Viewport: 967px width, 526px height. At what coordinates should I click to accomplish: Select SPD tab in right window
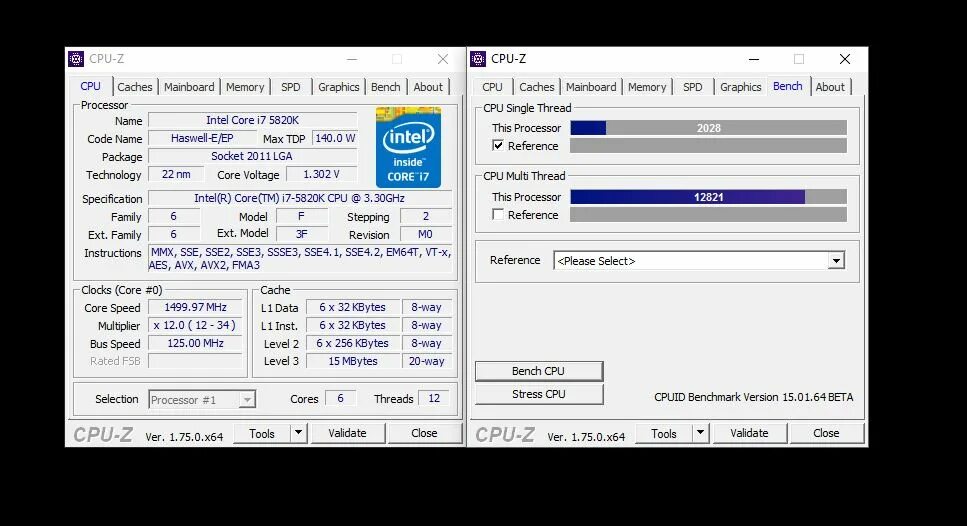(x=693, y=87)
